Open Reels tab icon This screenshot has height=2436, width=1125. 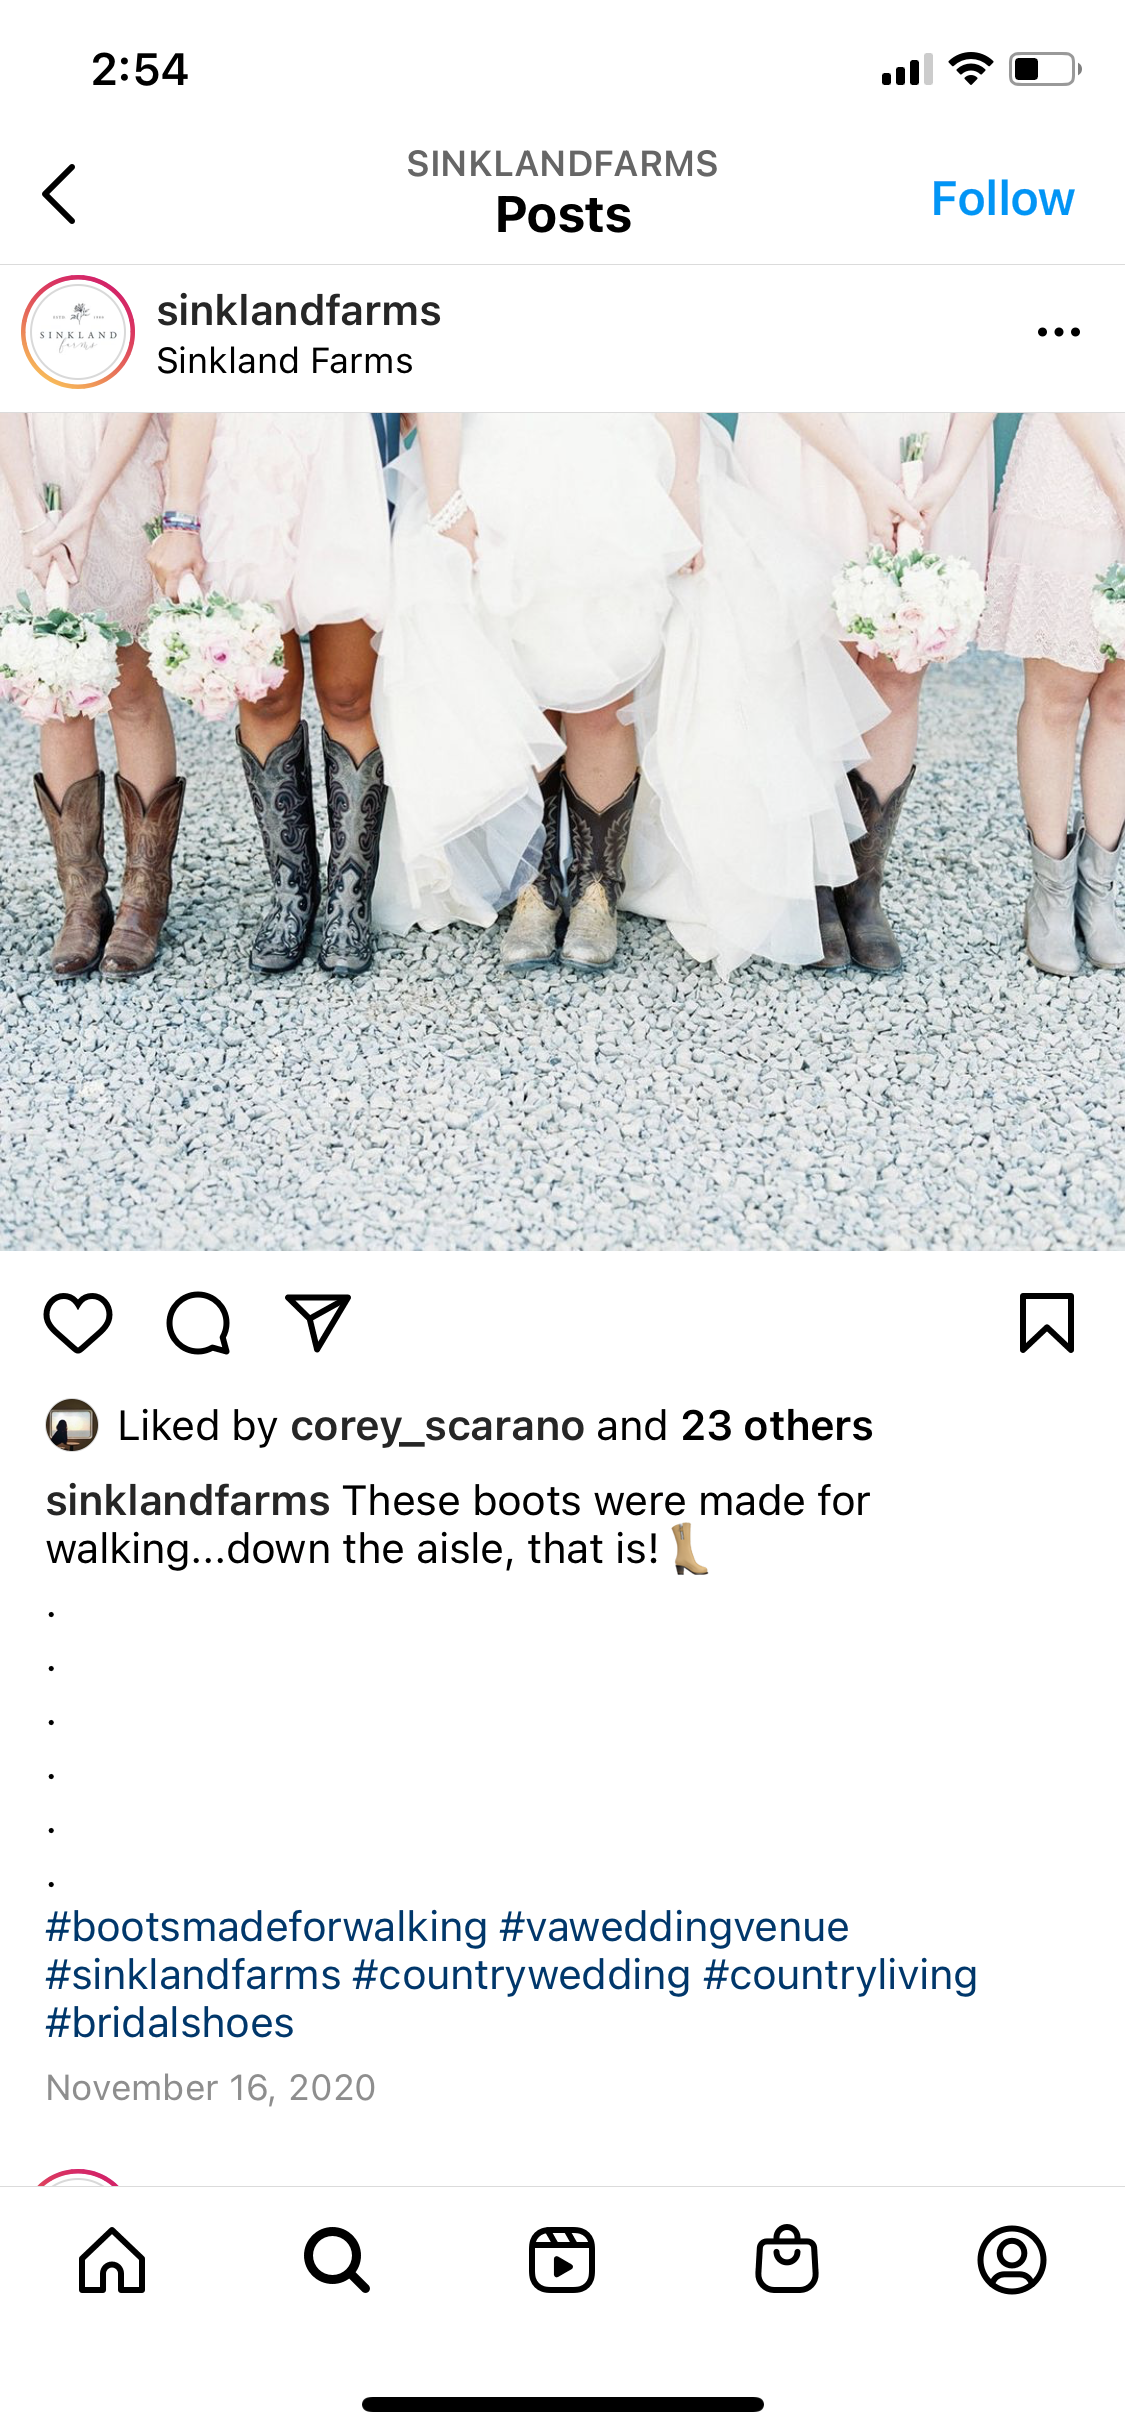tap(562, 2260)
